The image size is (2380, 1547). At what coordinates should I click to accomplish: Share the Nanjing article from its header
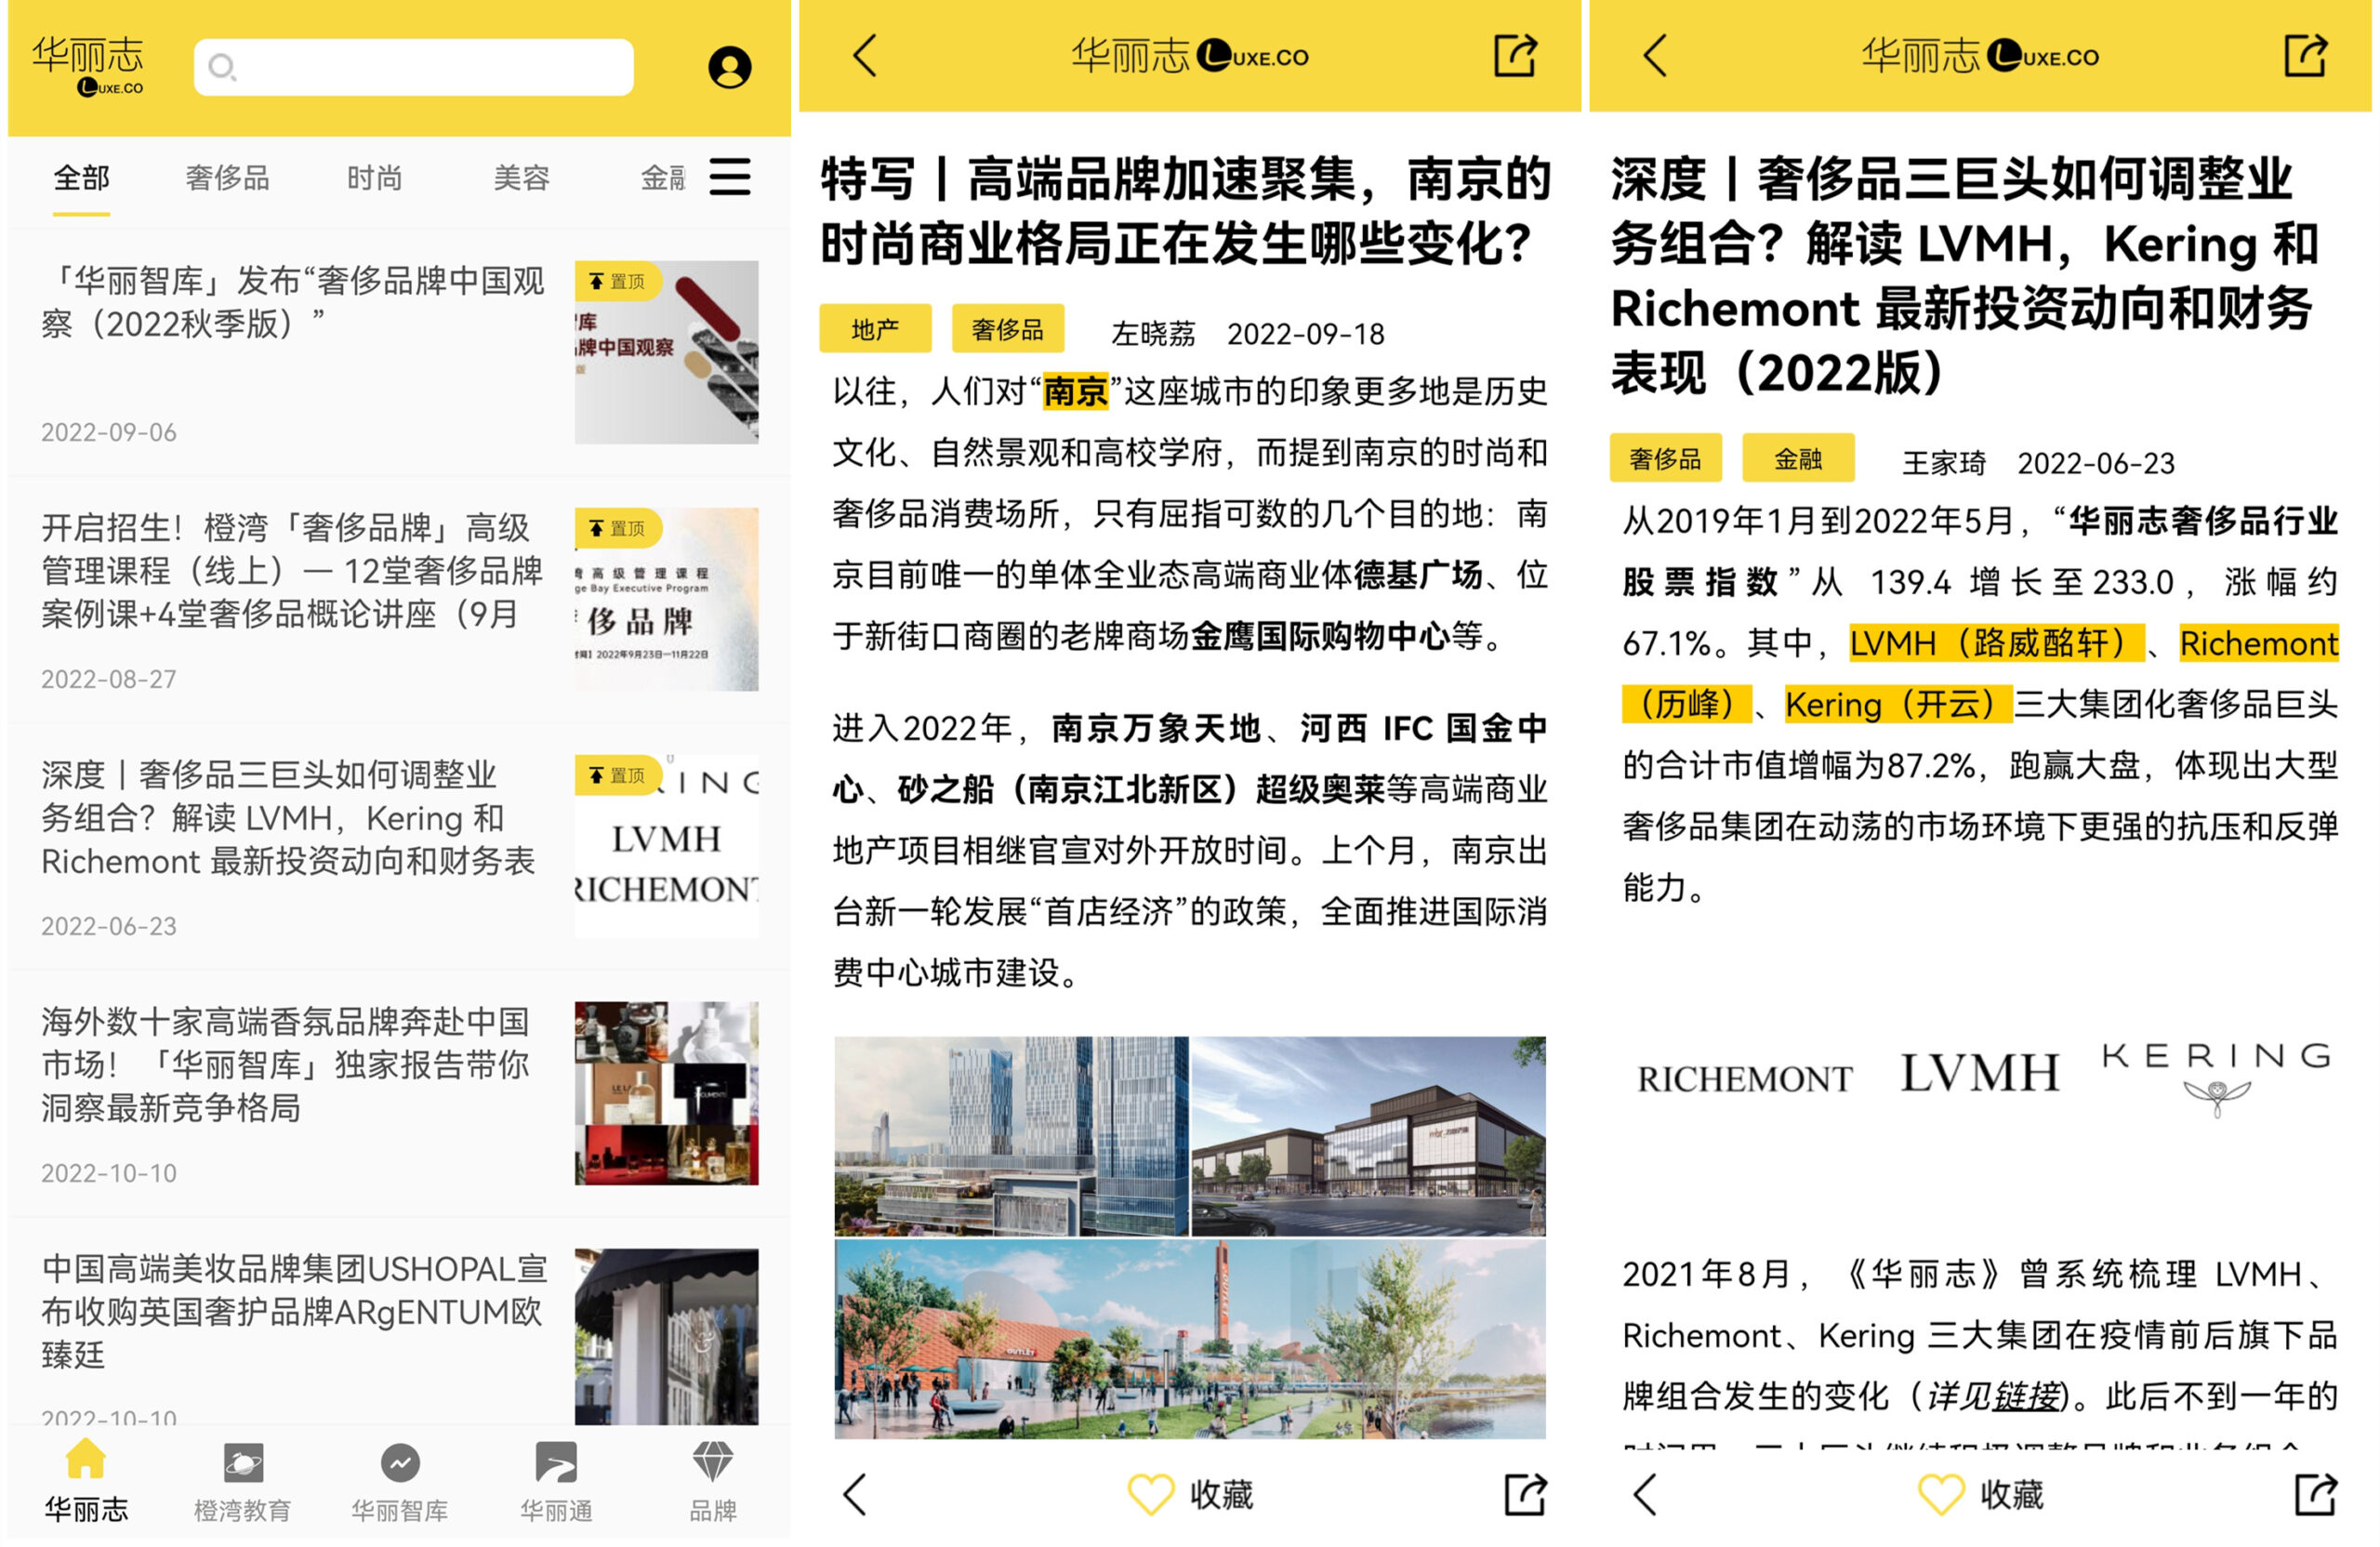pos(1514,55)
